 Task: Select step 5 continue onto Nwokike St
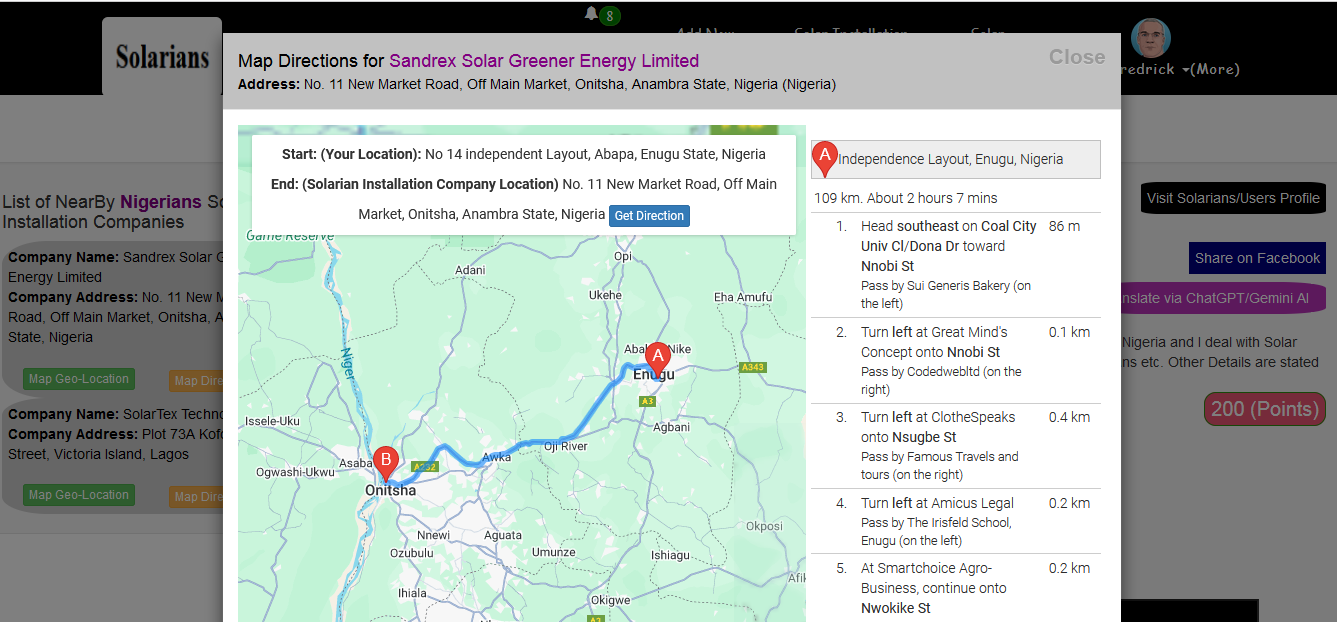tap(956, 588)
